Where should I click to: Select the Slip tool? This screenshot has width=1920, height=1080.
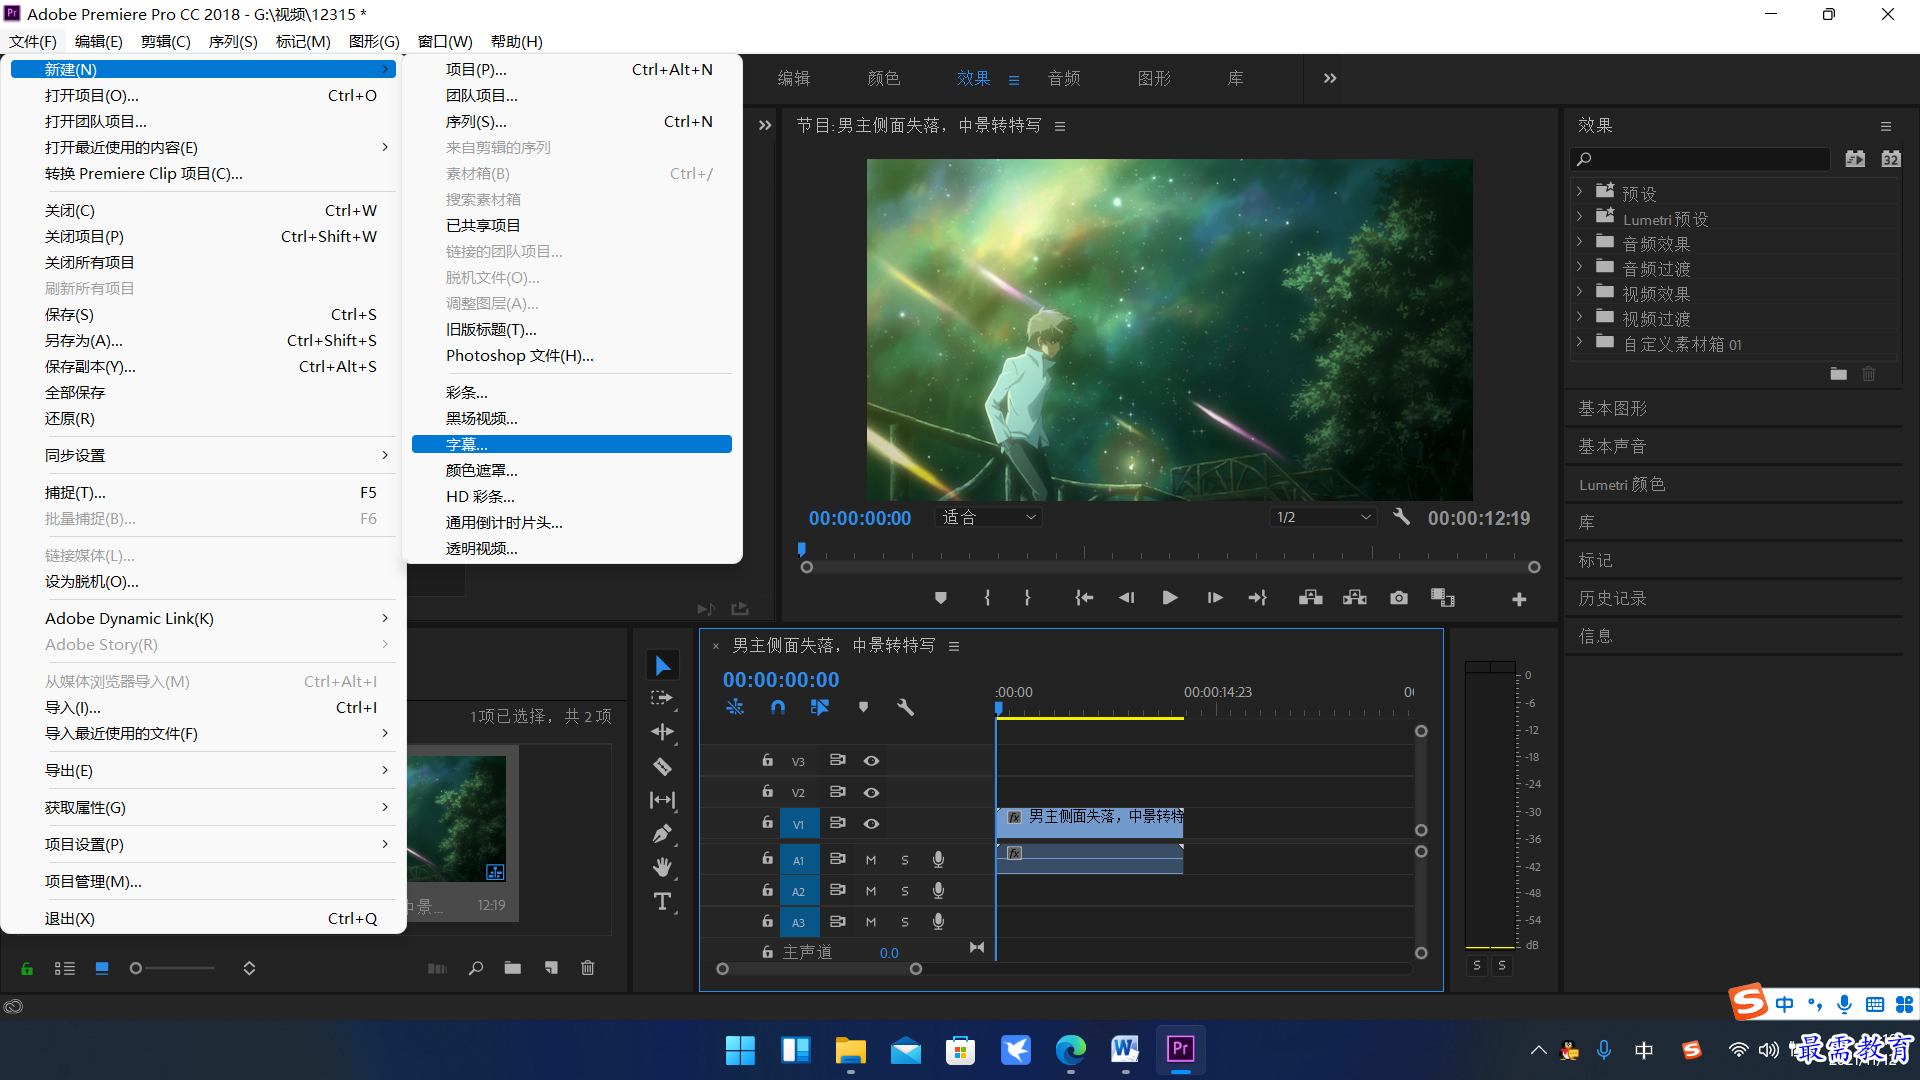[x=662, y=800]
